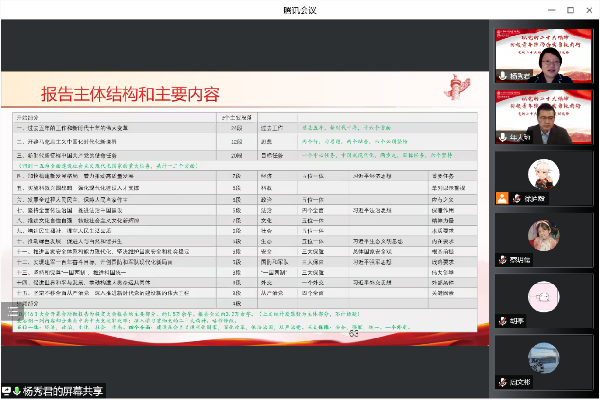Click the screen-share icon in bottom-left label
This screenshot has width=600, height=400.
(x=7, y=390)
